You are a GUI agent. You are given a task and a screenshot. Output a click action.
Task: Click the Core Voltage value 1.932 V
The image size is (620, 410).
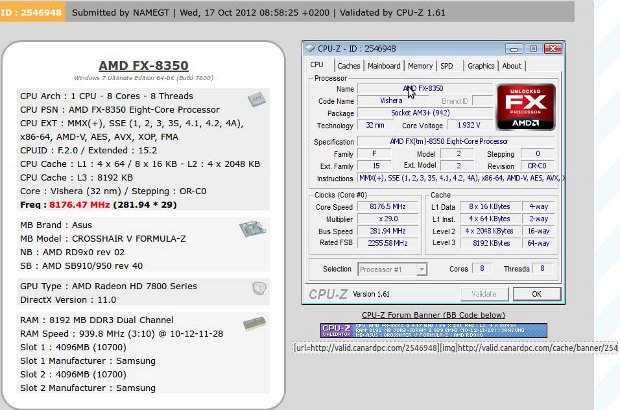[470, 125]
